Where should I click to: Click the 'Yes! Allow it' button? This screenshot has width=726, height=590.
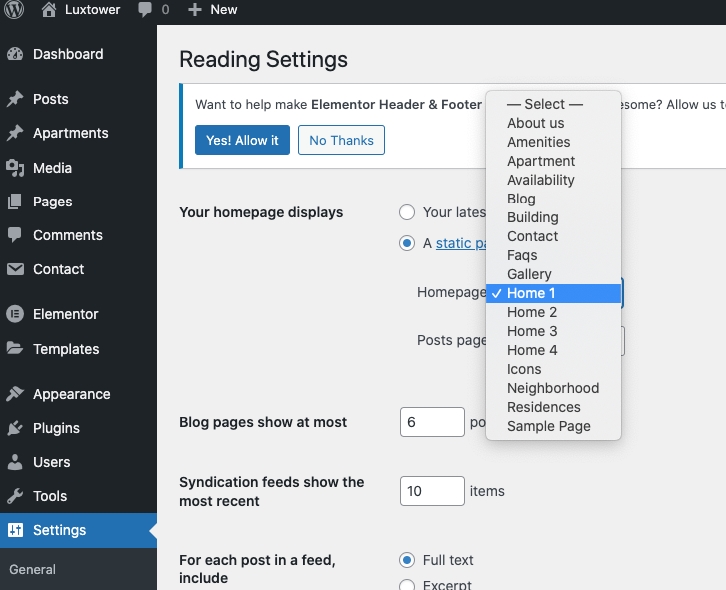(242, 140)
